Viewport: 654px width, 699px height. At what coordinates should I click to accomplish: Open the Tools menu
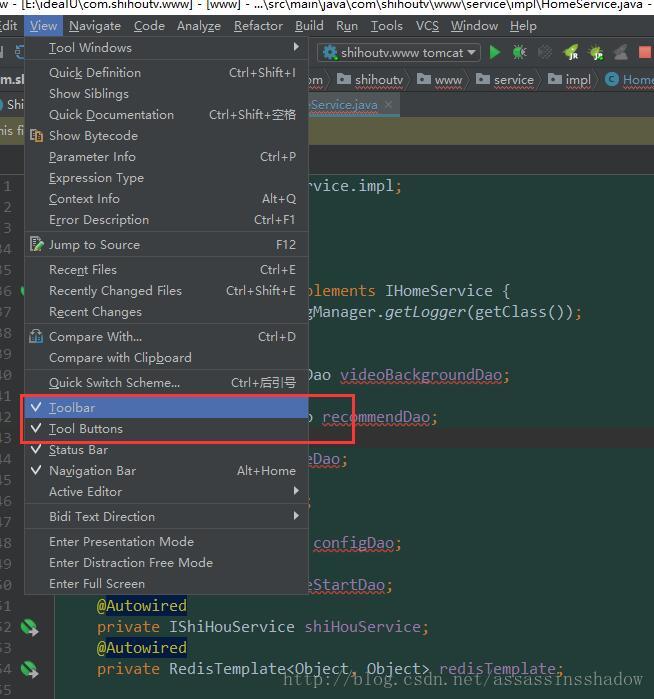[387, 26]
